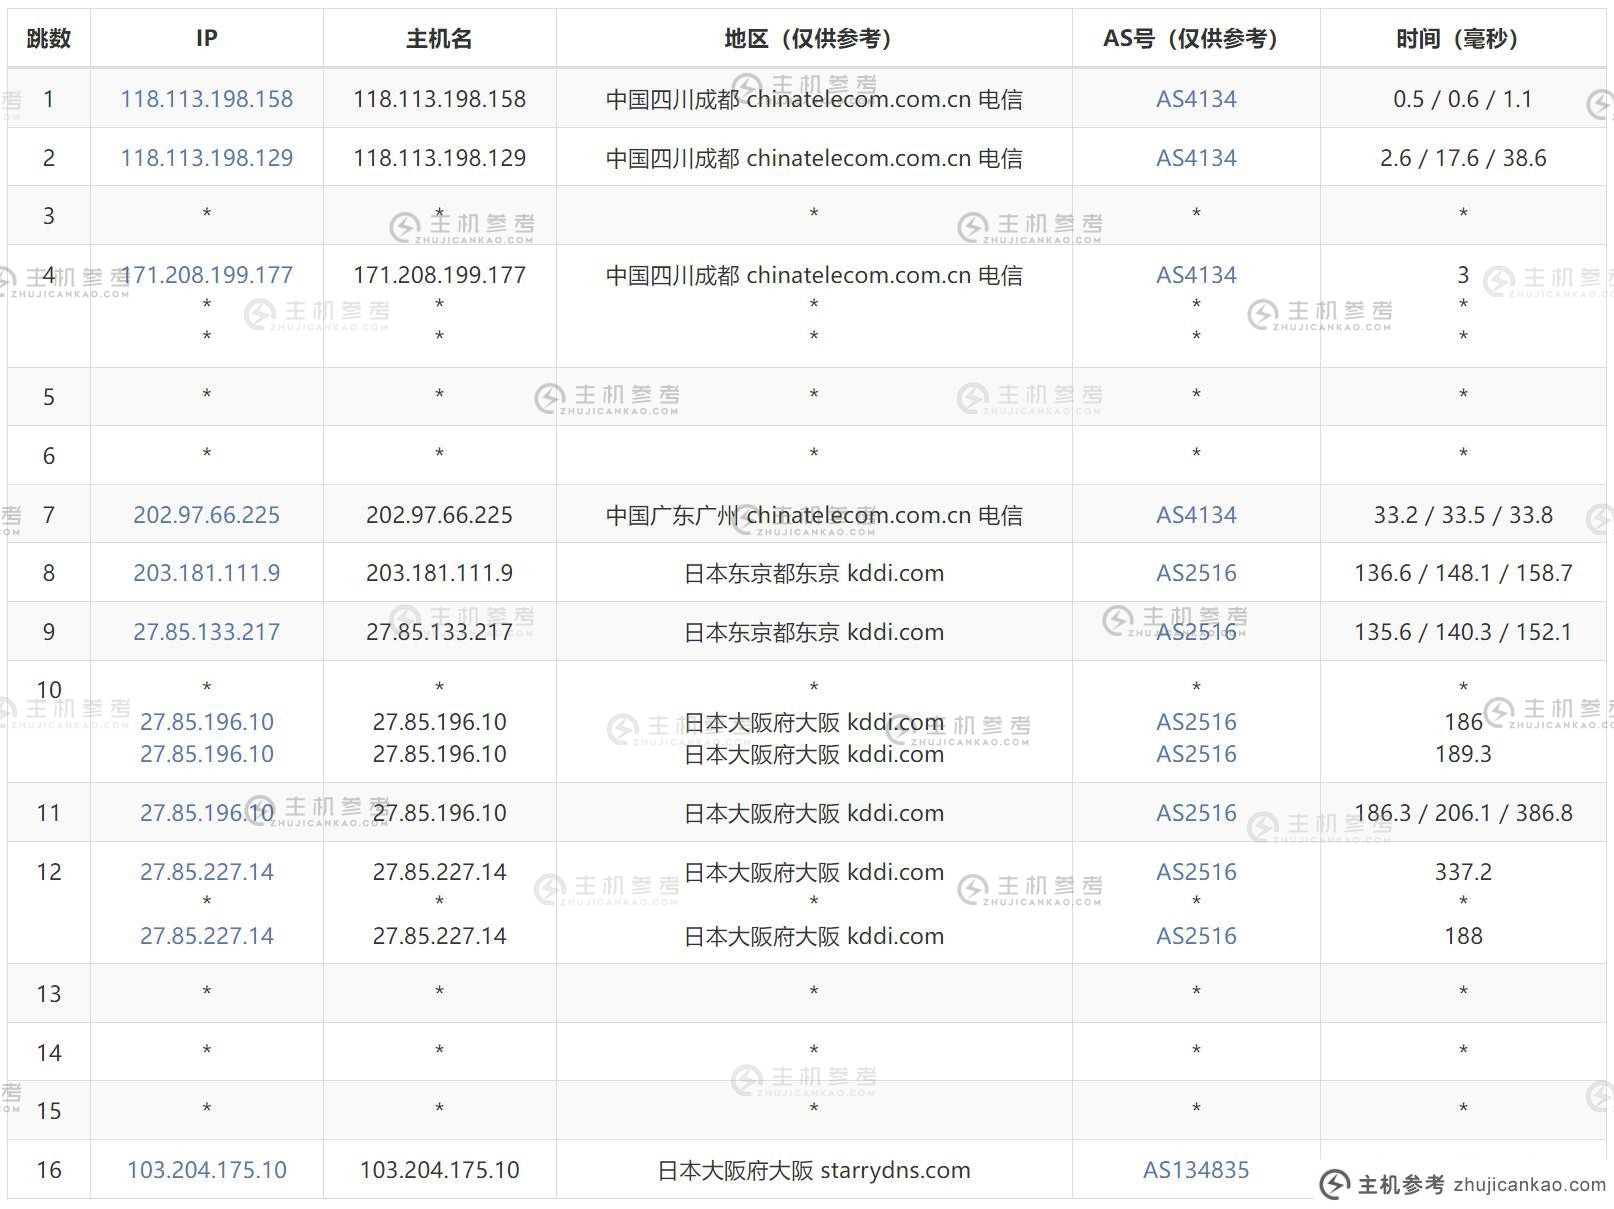Select the 中国广东广州 chinatelecom.com.cn 电信 region cell
The width and height of the screenshot is (1614, 1209).
pos(814,515)
